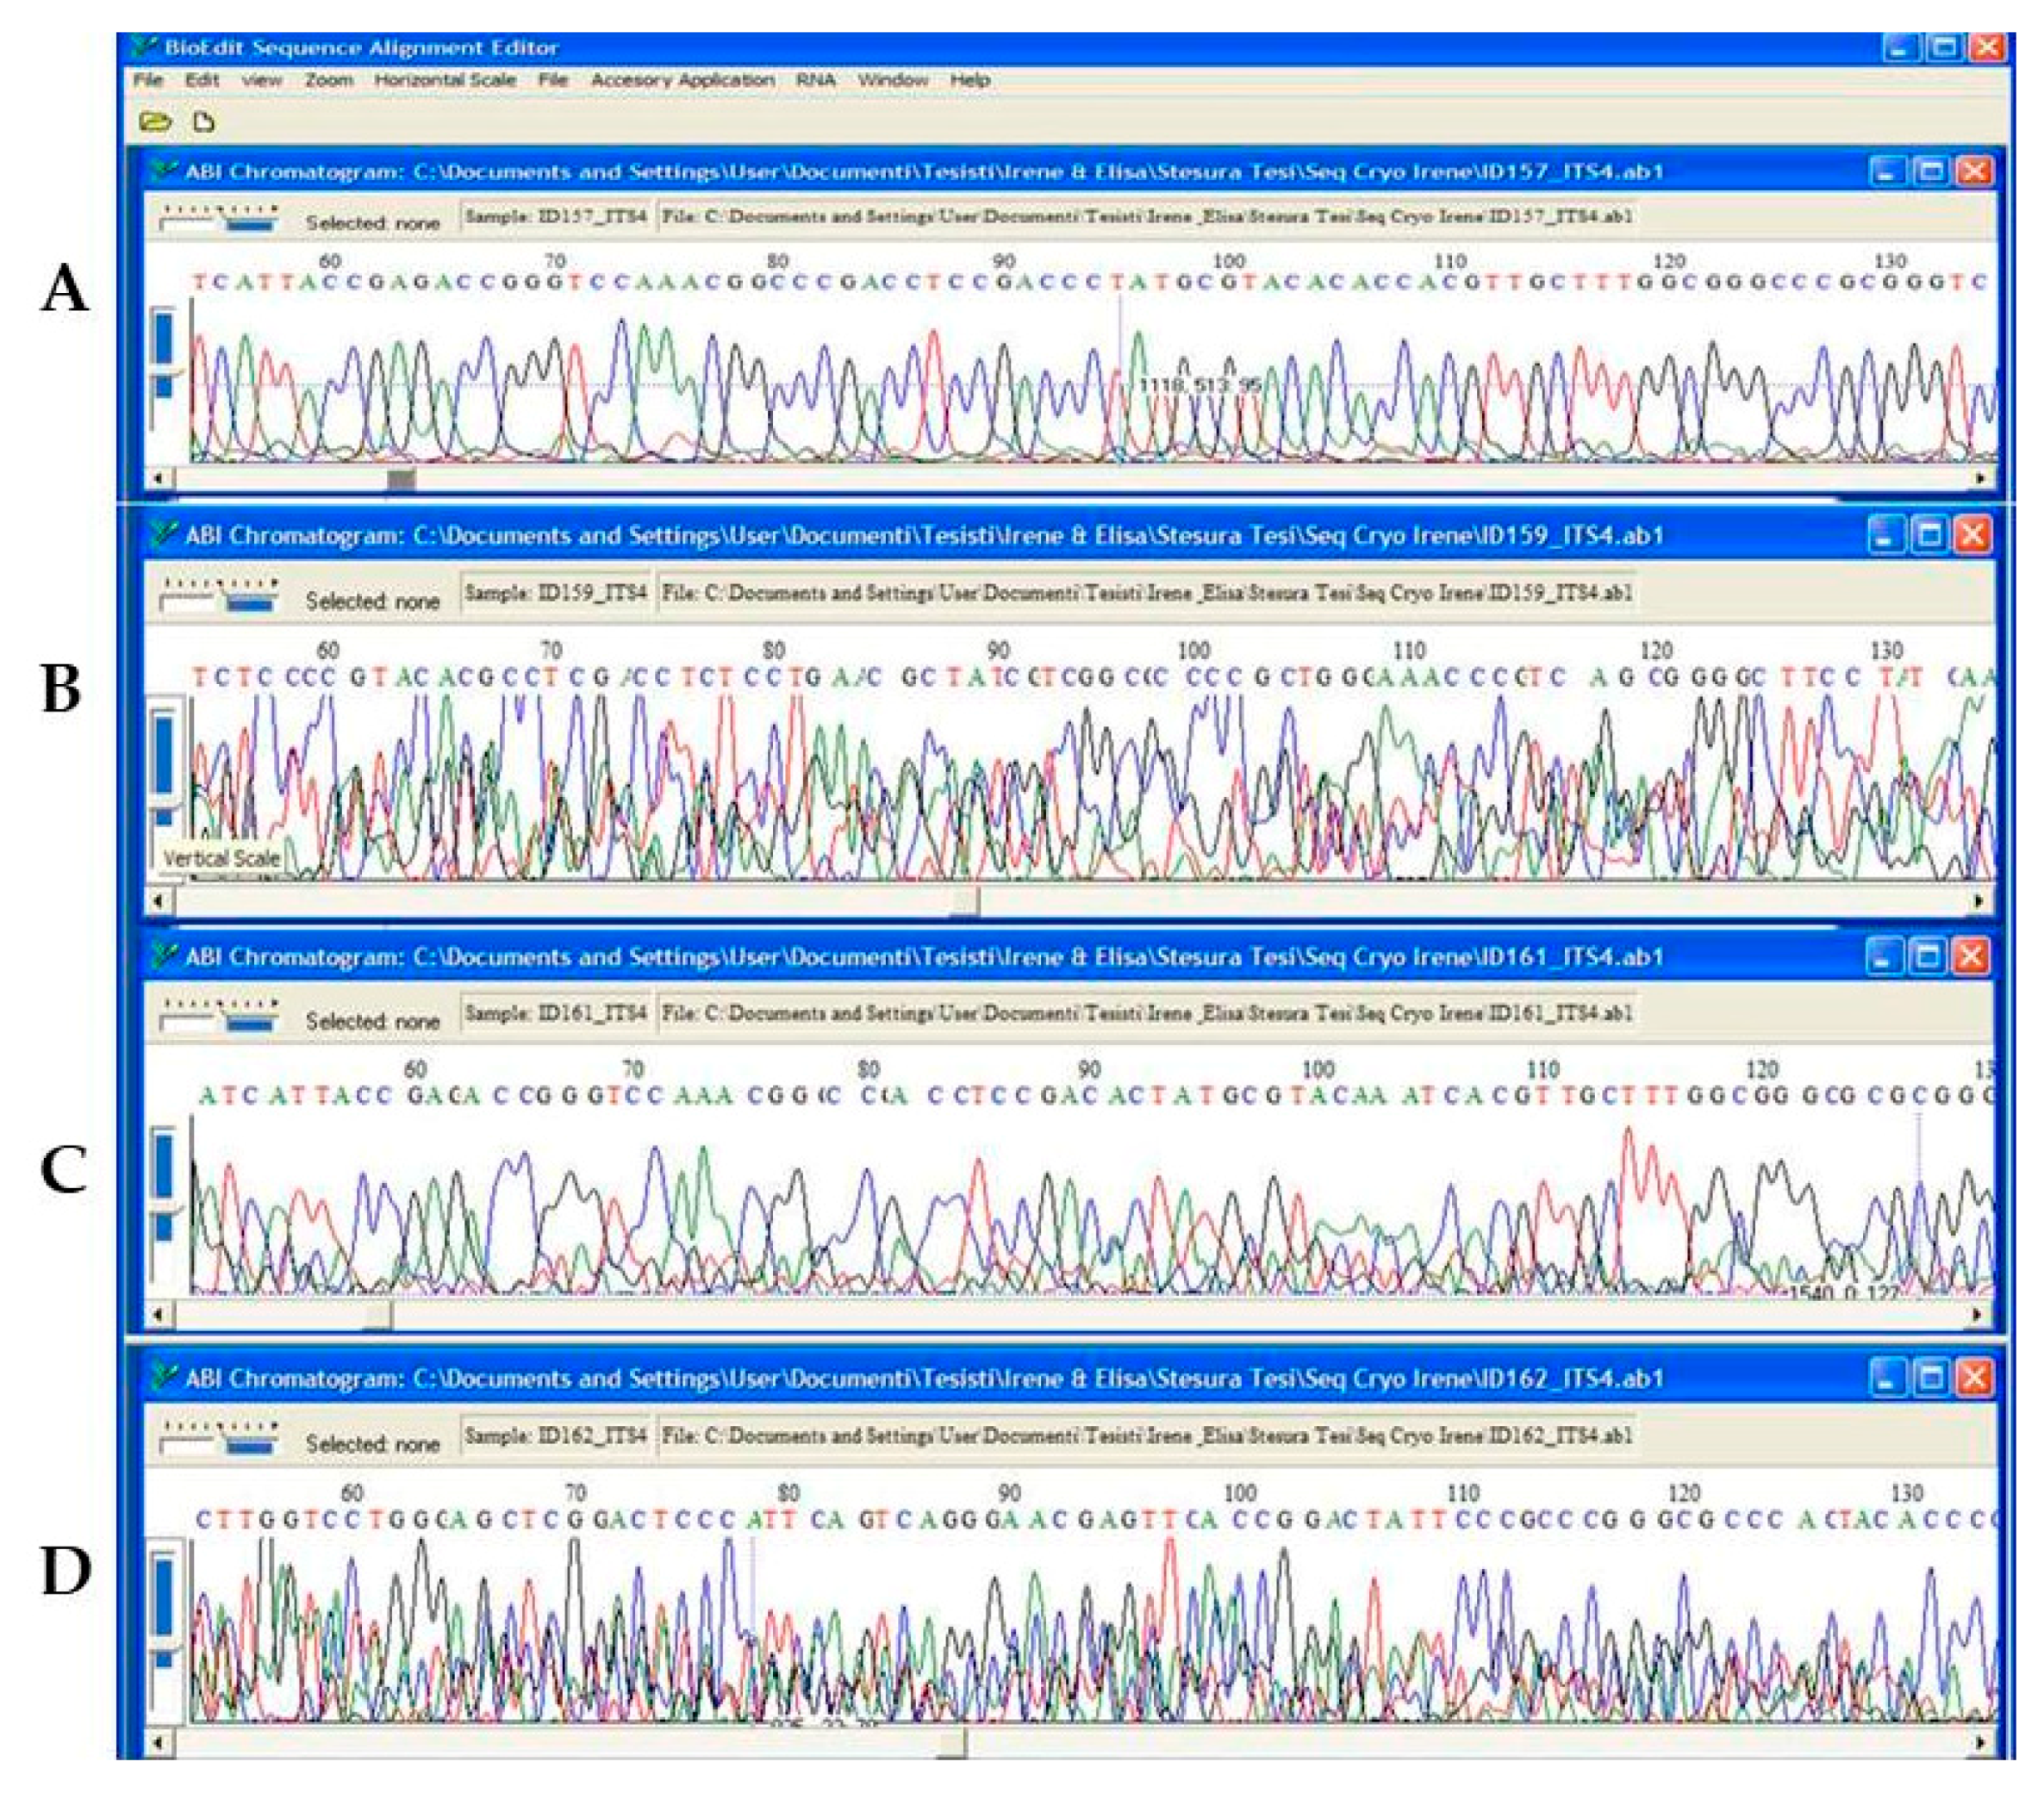This screenshot has width=2044, height=1793.
Task: Adjust horizontal scale slider in ID157 window
Action: point(219,219)
